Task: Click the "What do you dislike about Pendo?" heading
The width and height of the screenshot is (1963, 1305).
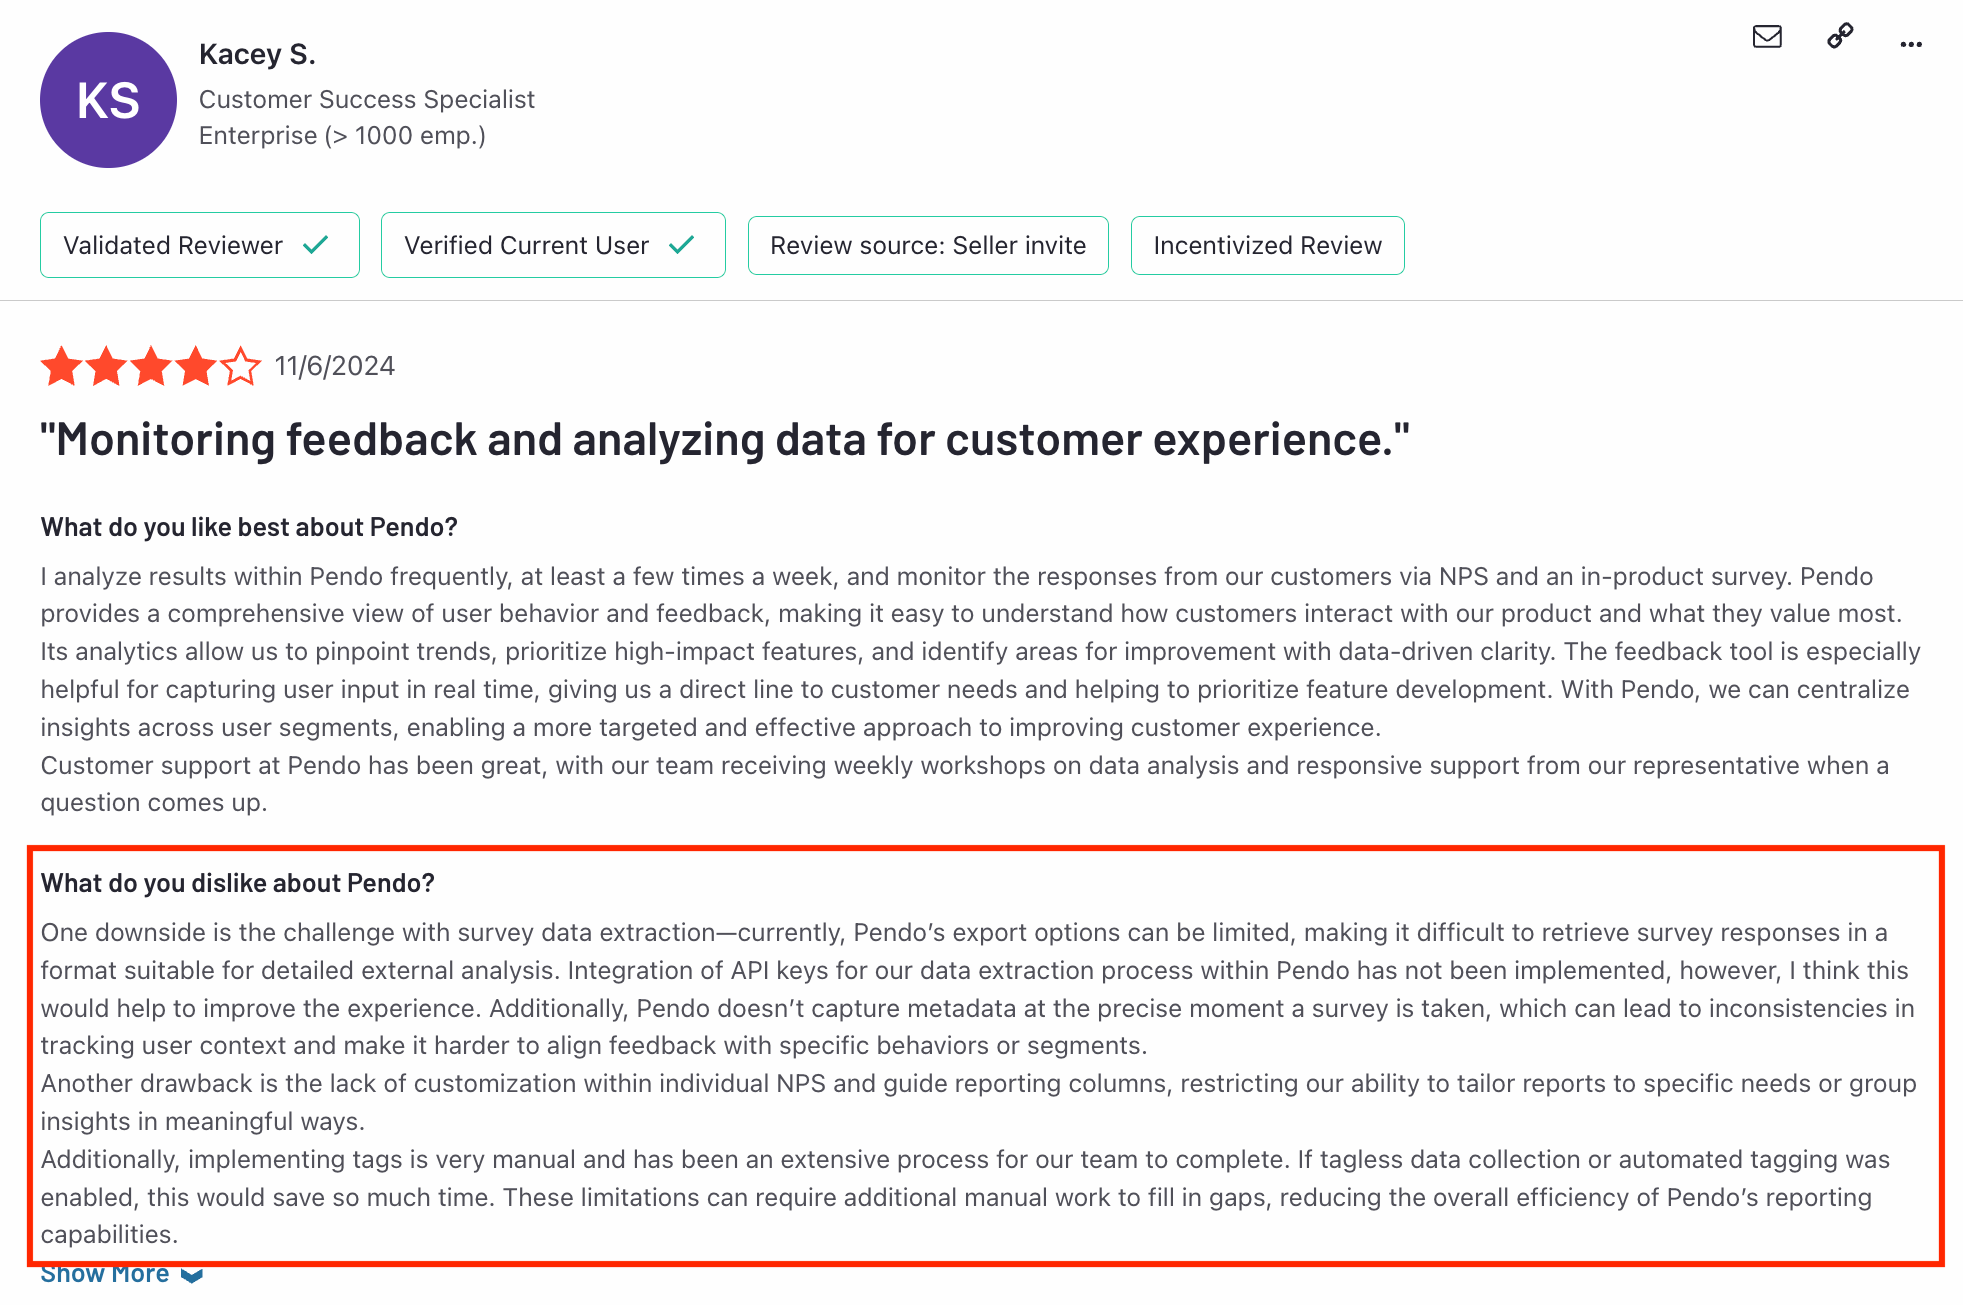Action: (238, 883)
